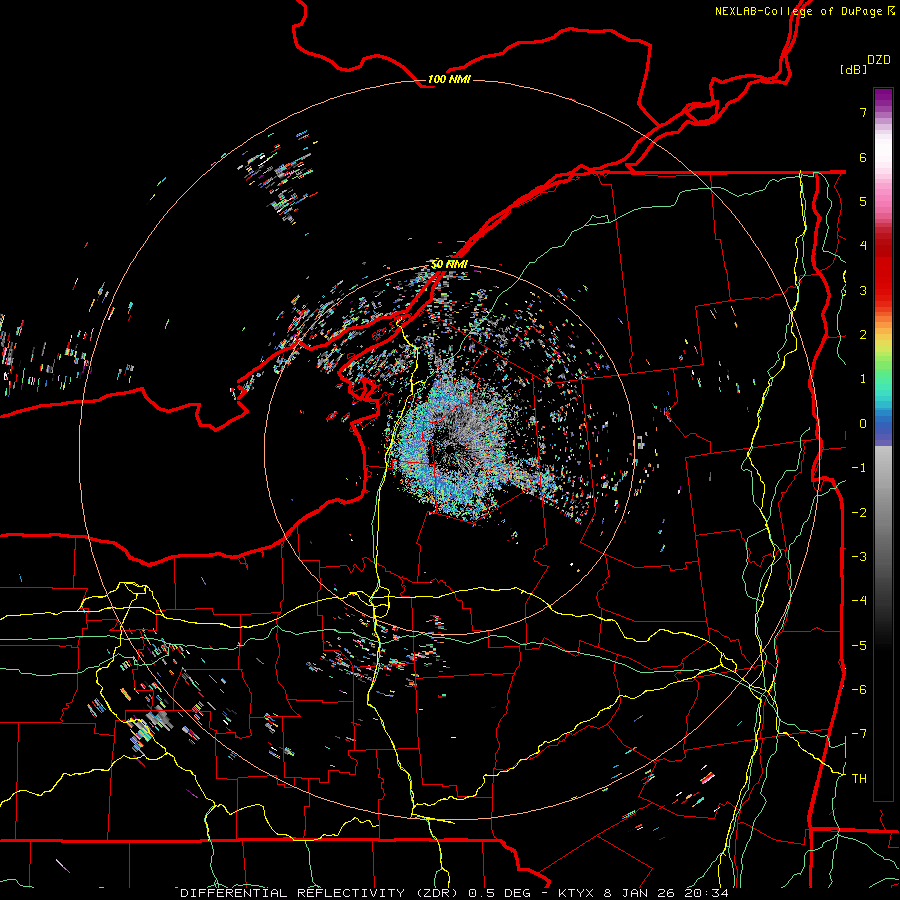
Task: Click the "100 NMI" range ring label
Action: [x=449, y=79]
